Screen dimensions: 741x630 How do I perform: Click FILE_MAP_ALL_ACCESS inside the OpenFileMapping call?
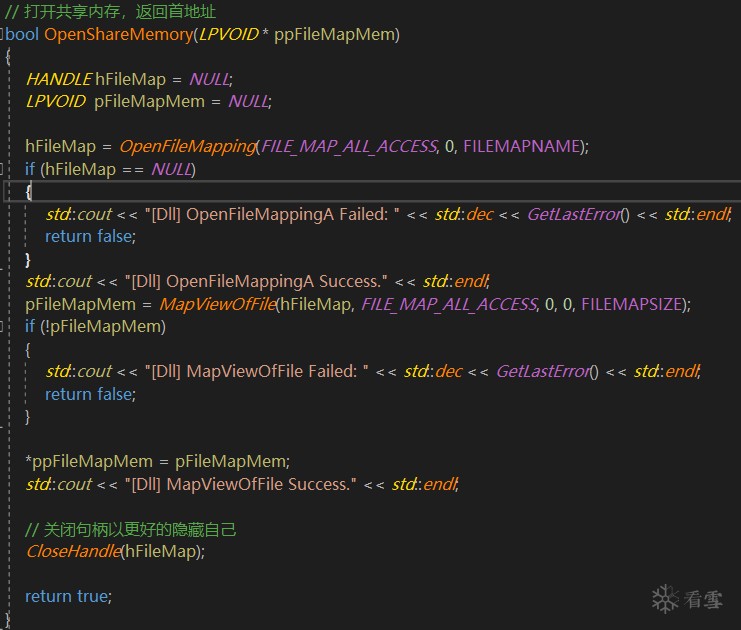click(x=349, y=147)
